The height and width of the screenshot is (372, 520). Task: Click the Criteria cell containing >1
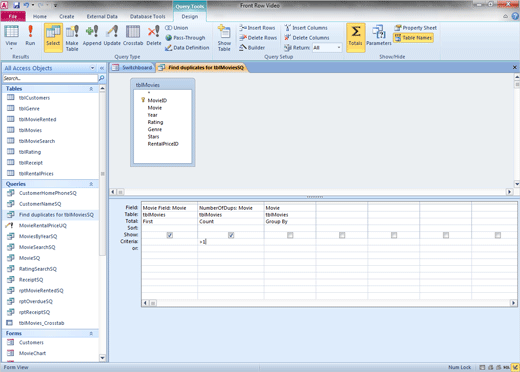click(230, 242)
